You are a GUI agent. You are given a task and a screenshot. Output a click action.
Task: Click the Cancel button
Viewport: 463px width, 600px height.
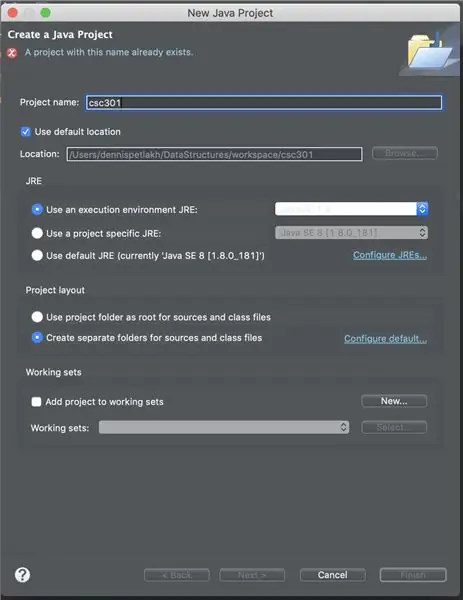tap(333, 575)
